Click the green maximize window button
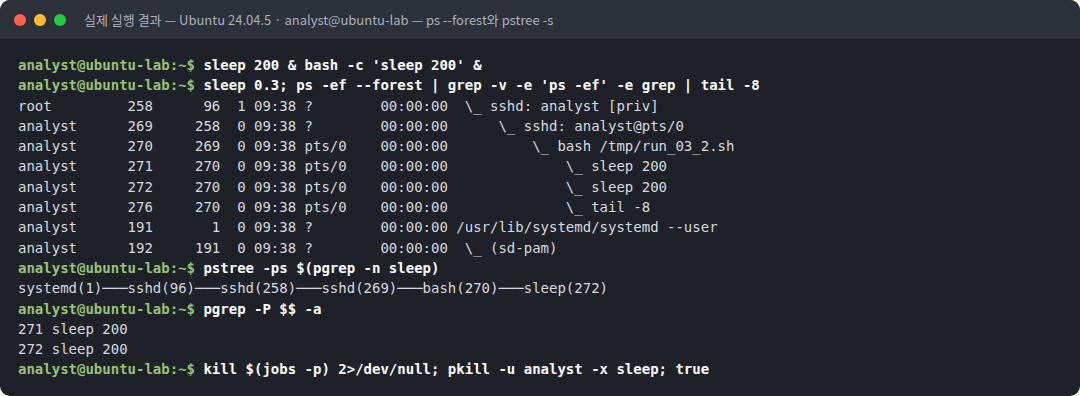 tap(60, 20)
